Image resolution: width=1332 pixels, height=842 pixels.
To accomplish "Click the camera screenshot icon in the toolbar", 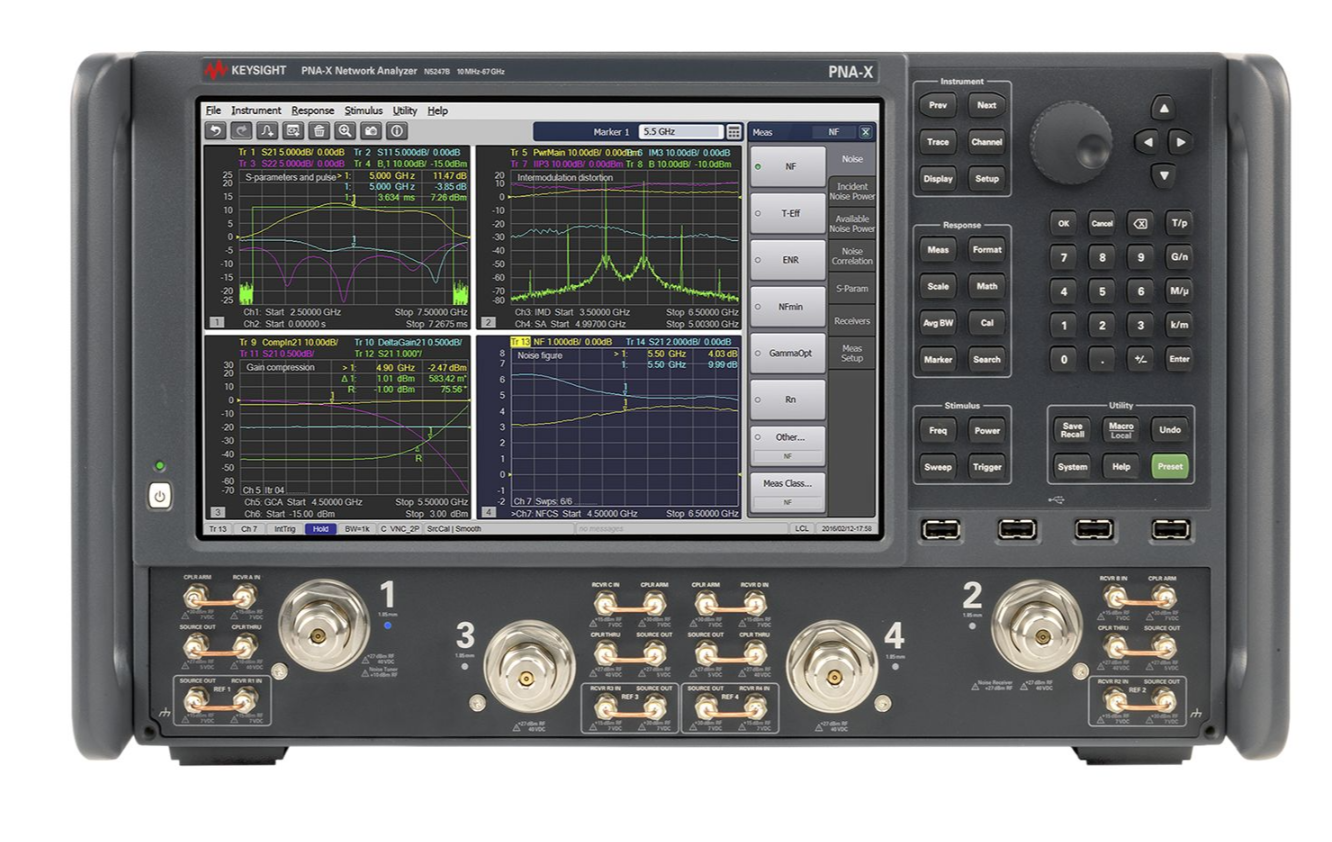I will [371, 131].
